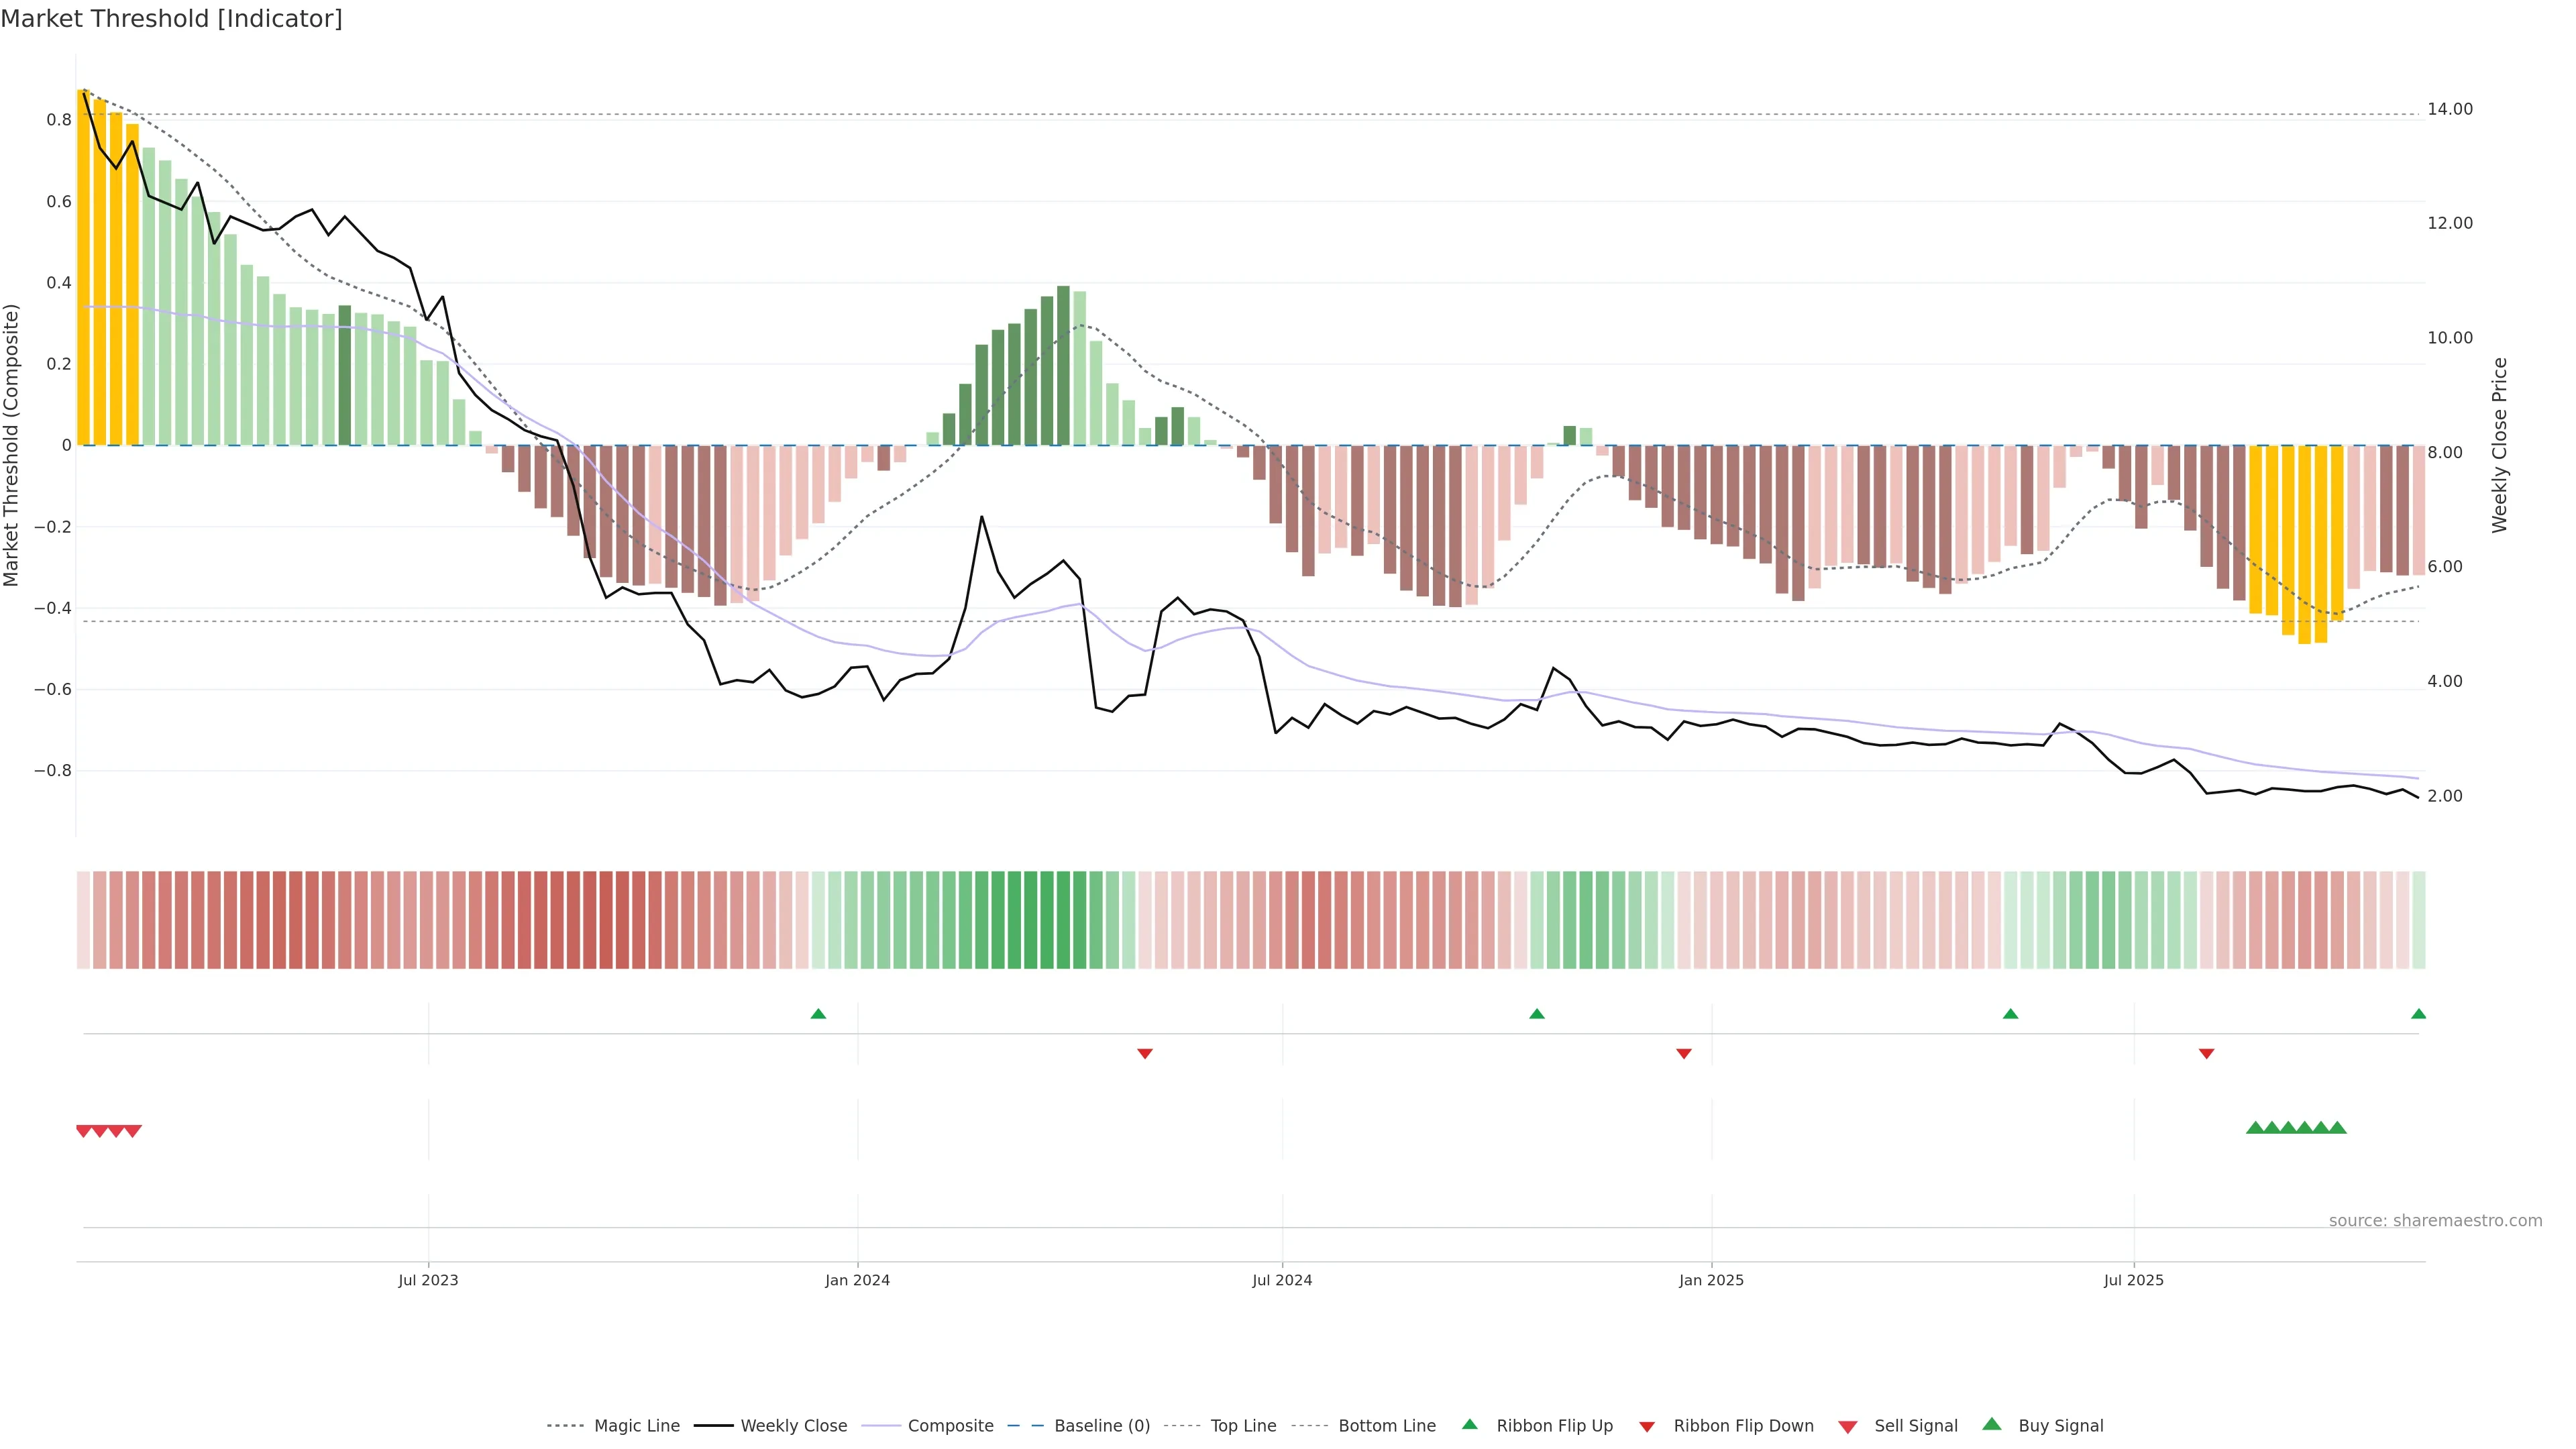Click the source: sharemaestro.com text
The image size is (2576, 1449).
(x=2435, y=1220)
